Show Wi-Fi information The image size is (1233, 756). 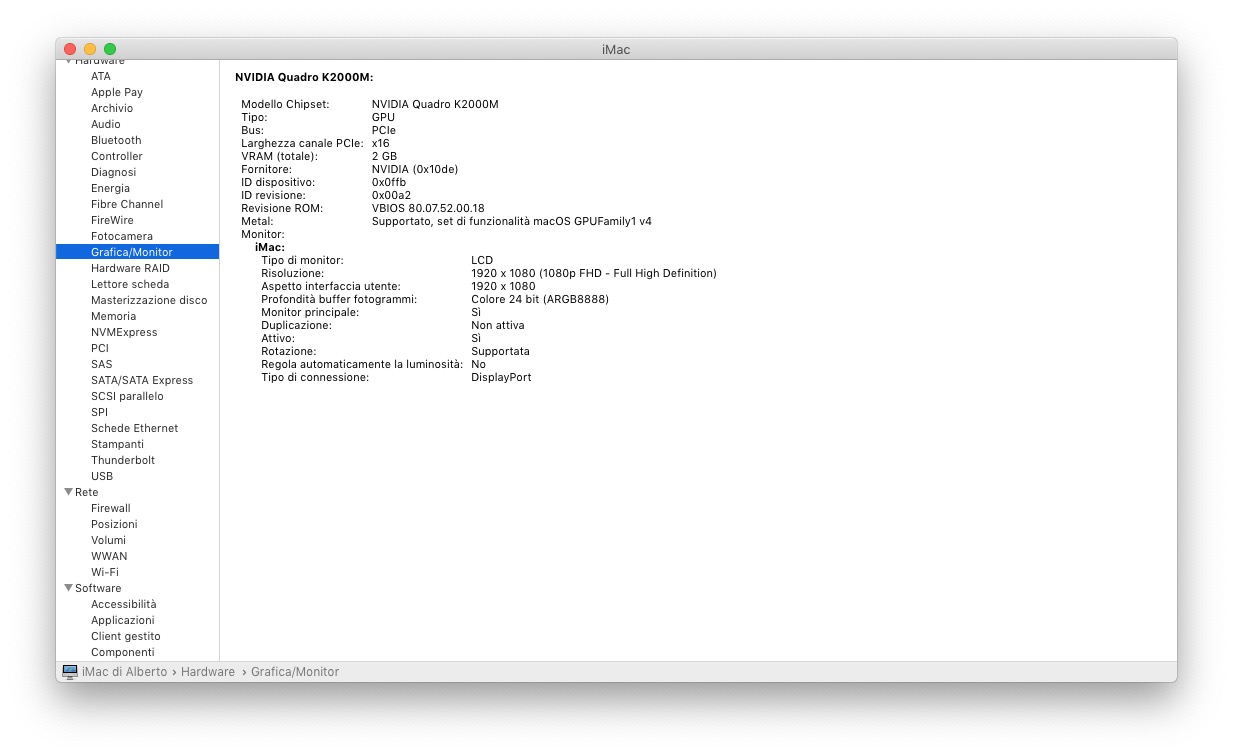coord(105,572)
